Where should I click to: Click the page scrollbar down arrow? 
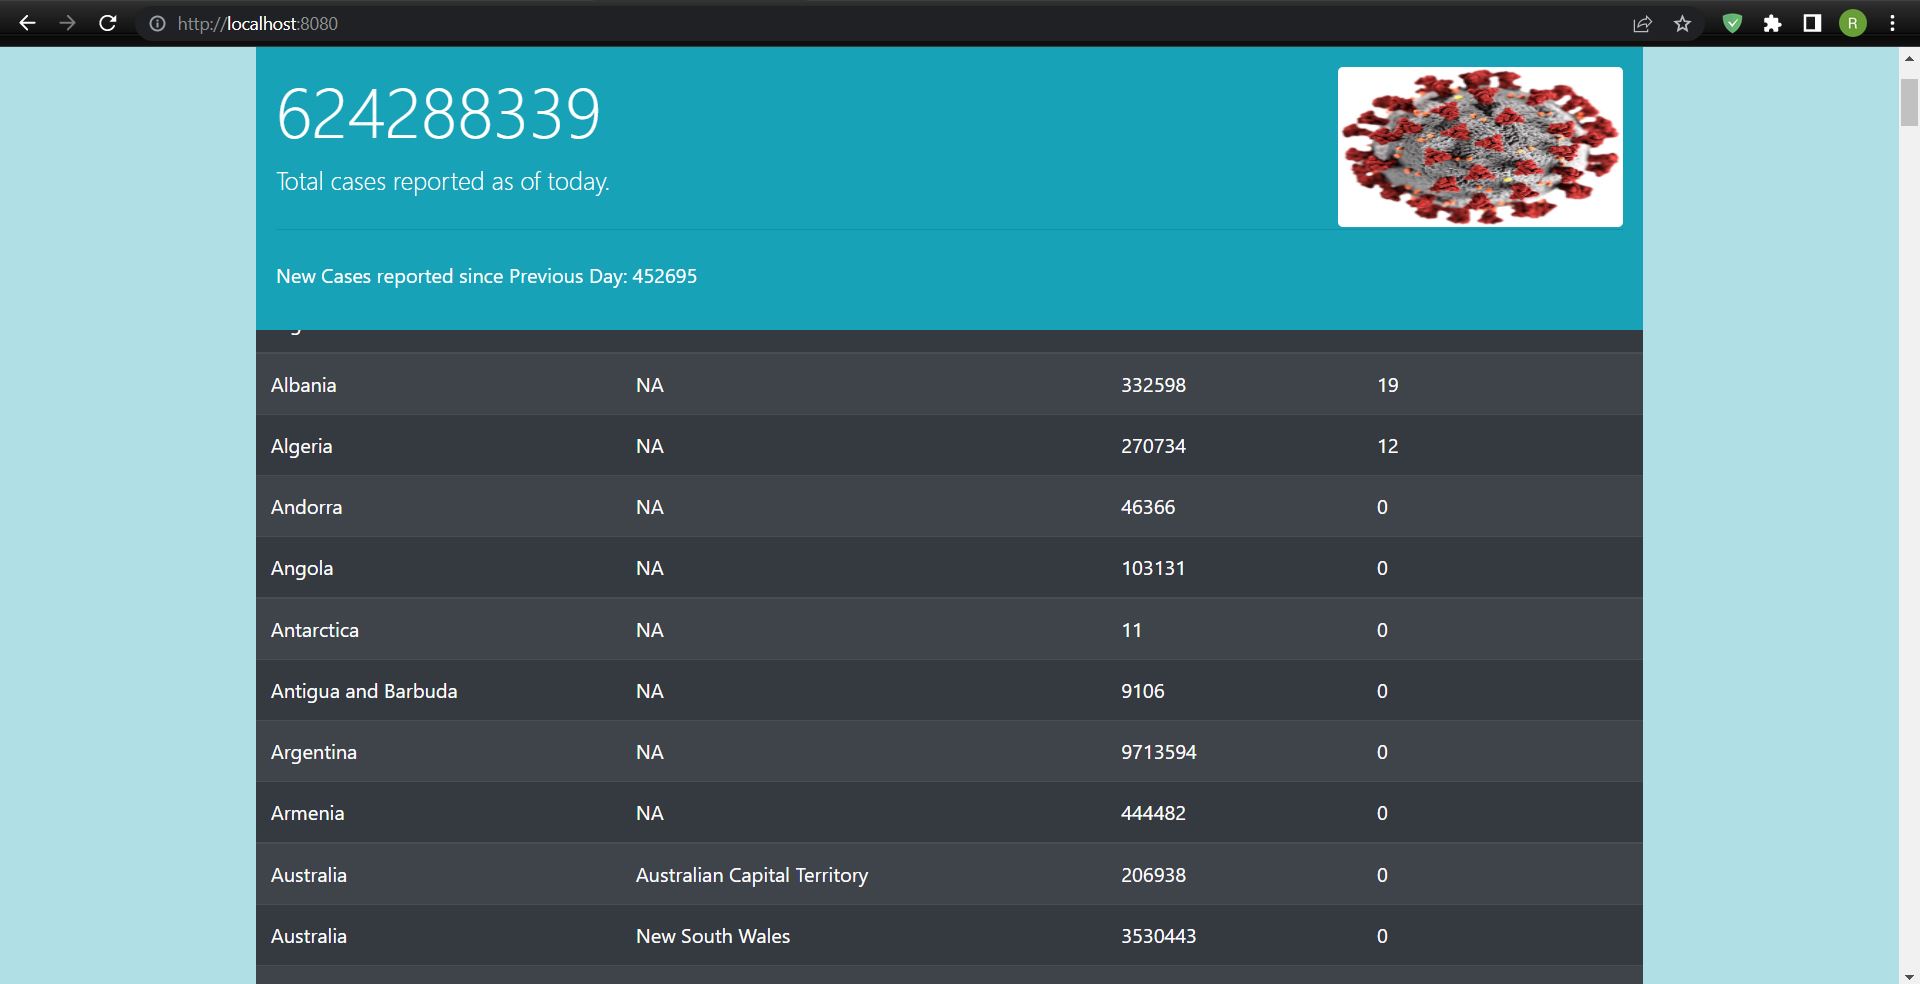pyautogui.click(x=1909, y=976)
